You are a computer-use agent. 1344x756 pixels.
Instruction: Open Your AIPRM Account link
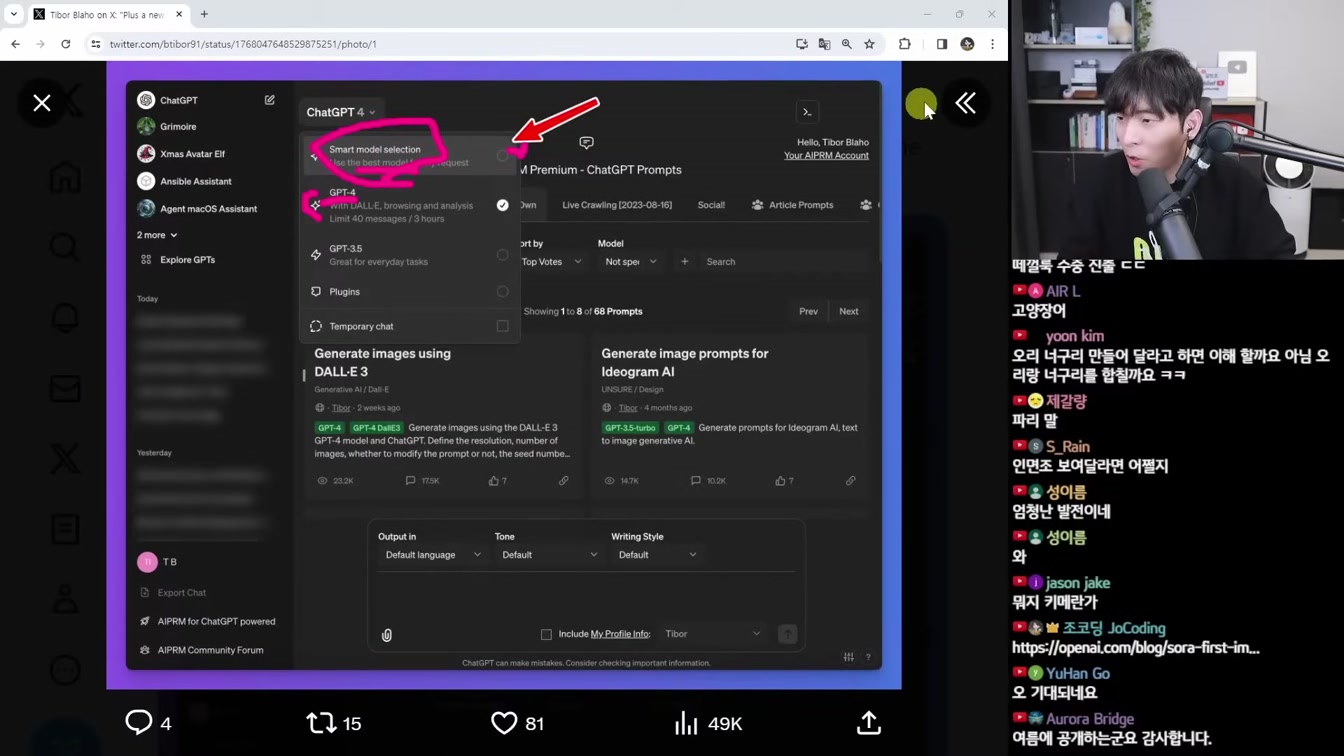coord(826,156)
